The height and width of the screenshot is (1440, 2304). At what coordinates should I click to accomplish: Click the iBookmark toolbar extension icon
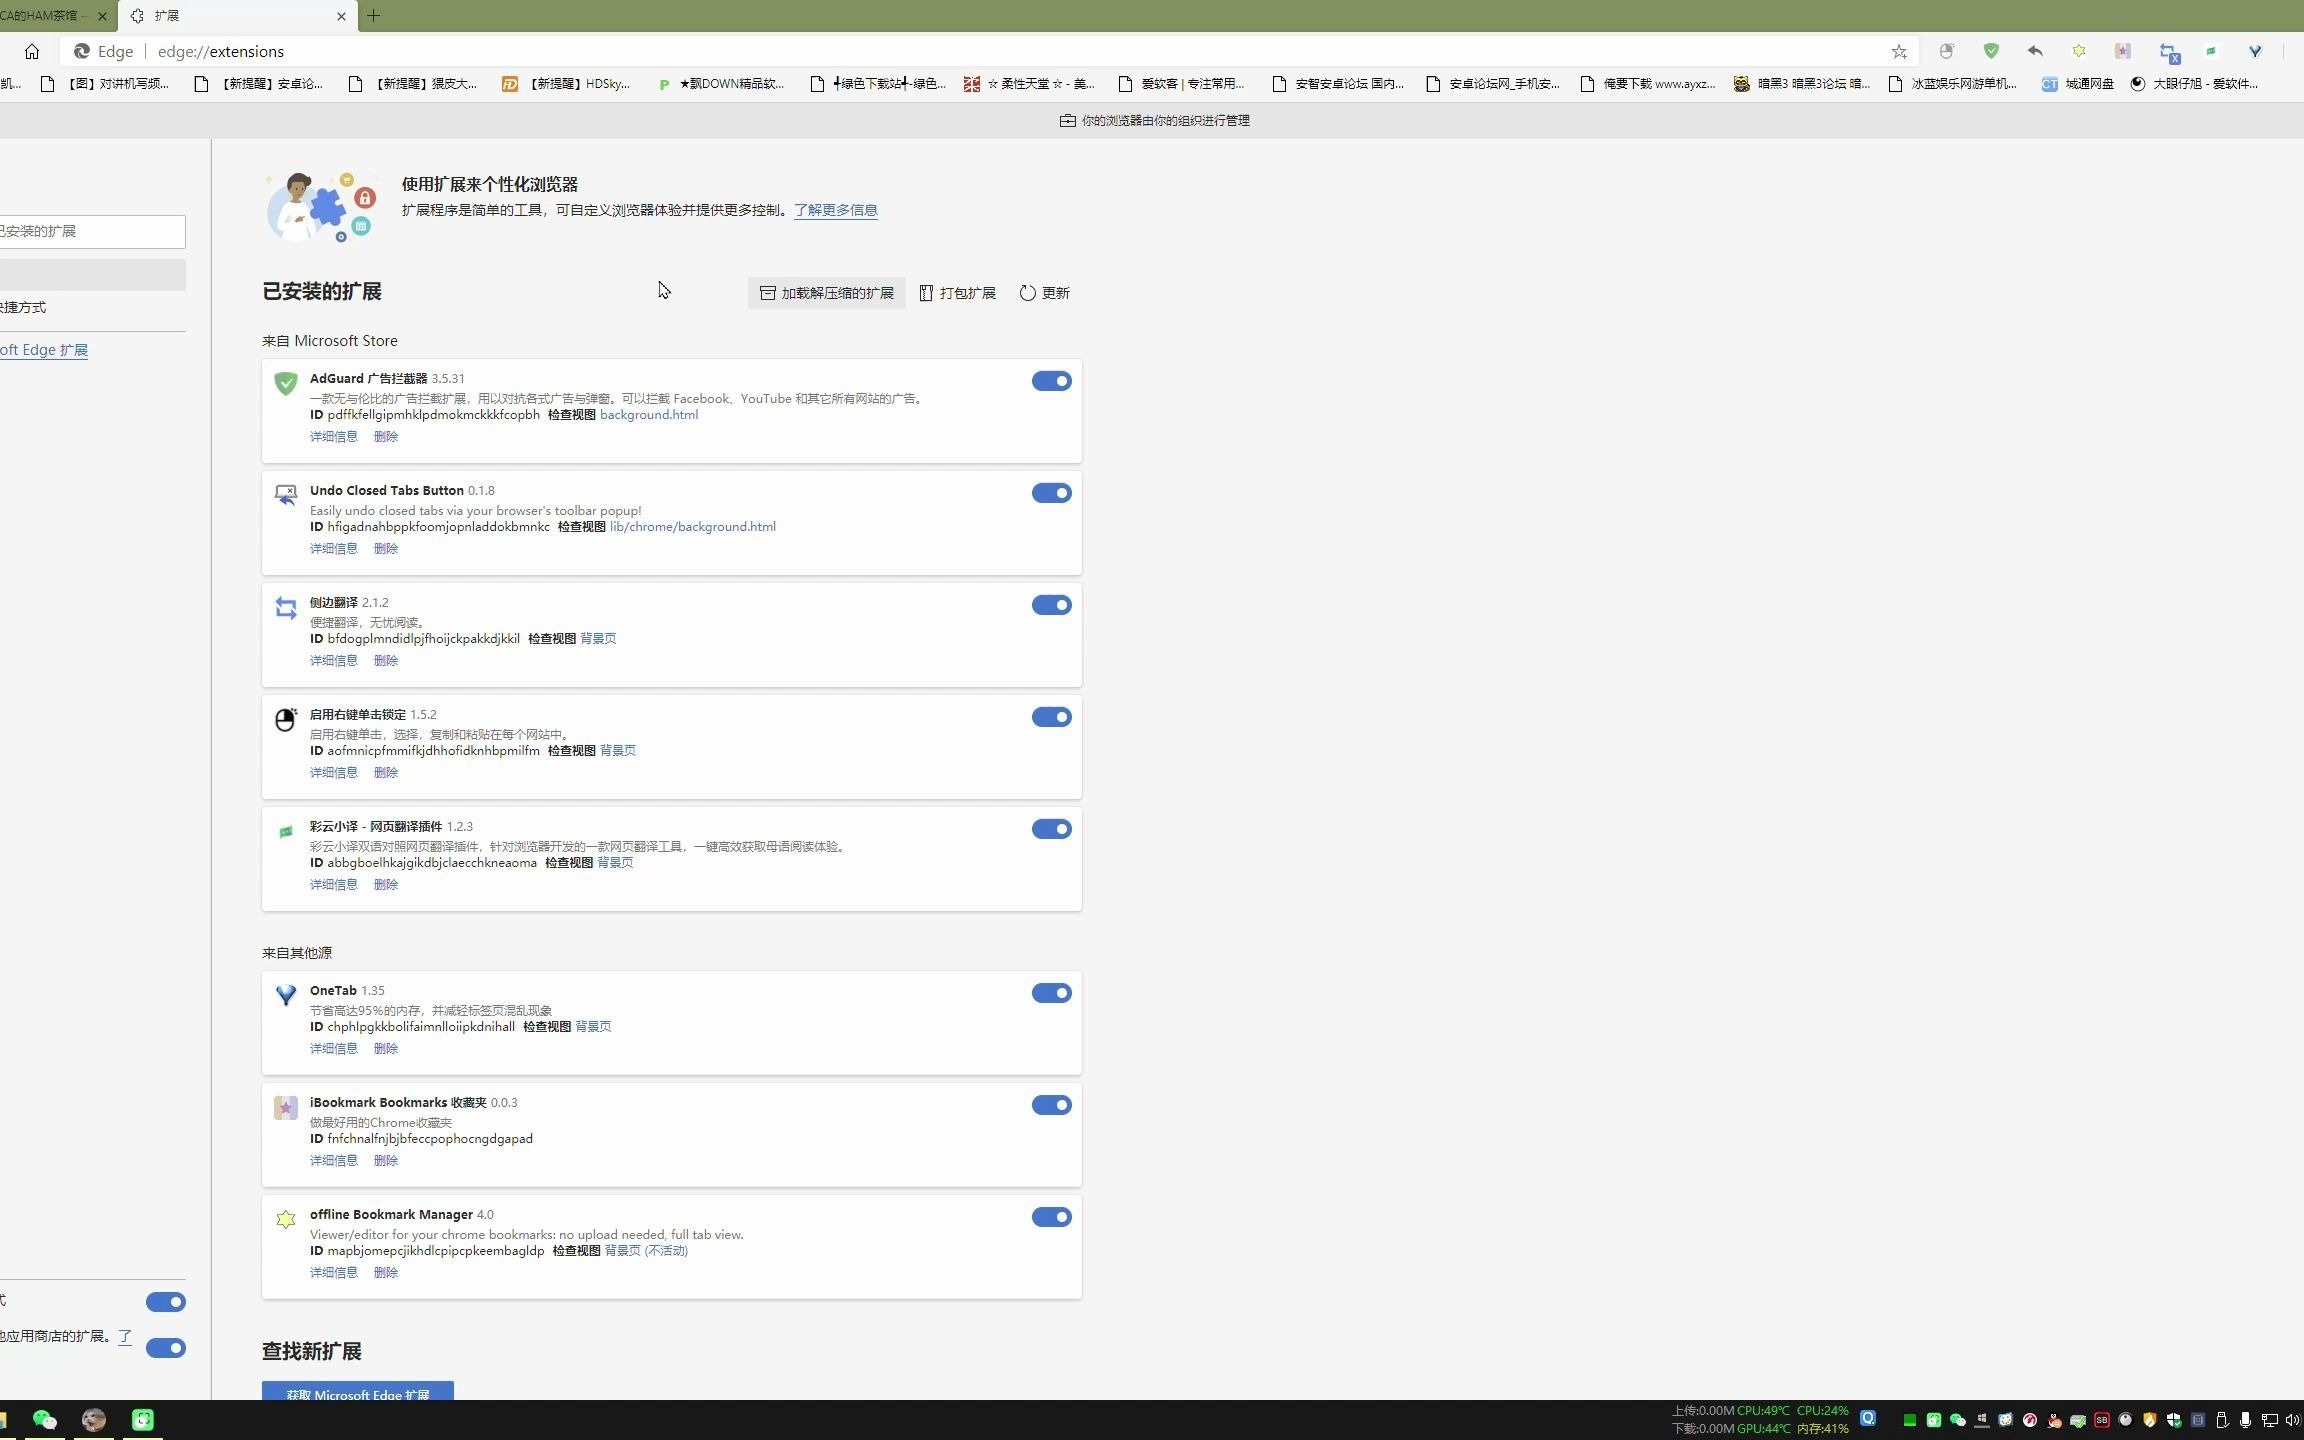tap(2122, 51)
